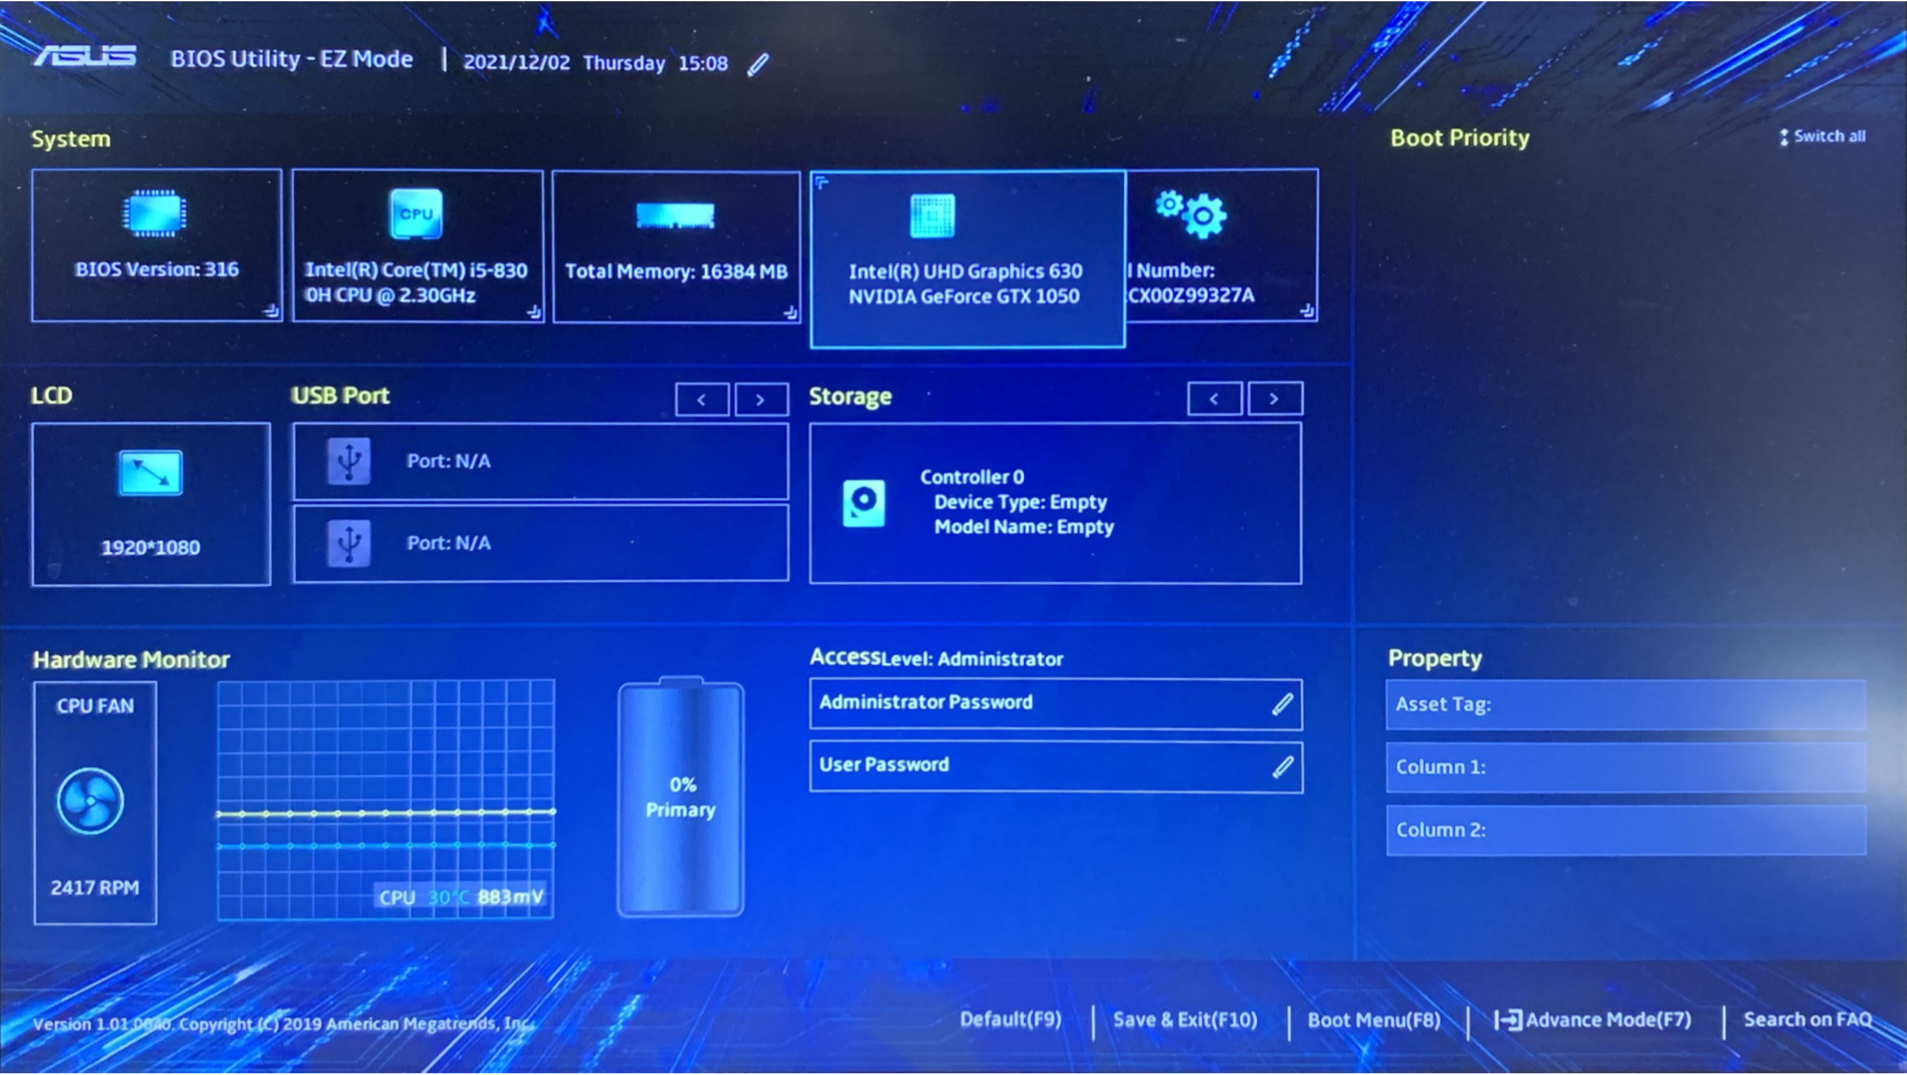This screenshot has width=1907, height=1075.
Task: Go to previous USB Port page
Action: pos(702,400)
